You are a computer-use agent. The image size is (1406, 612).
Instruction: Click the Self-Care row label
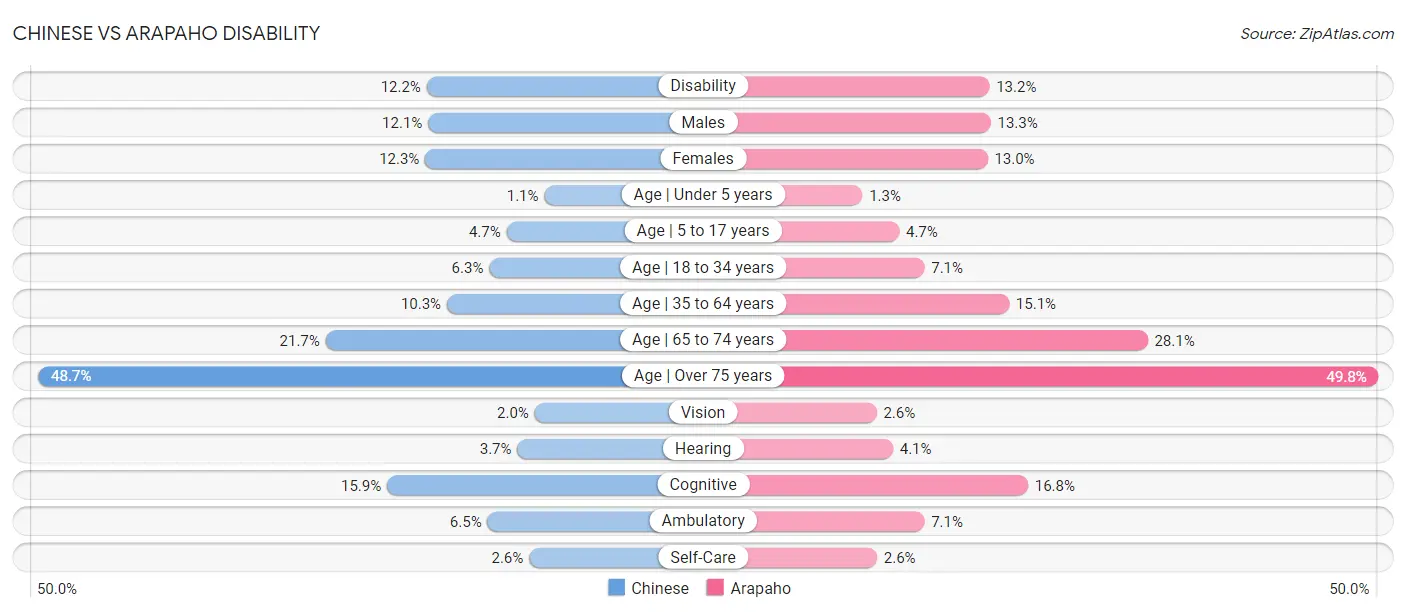703,557
